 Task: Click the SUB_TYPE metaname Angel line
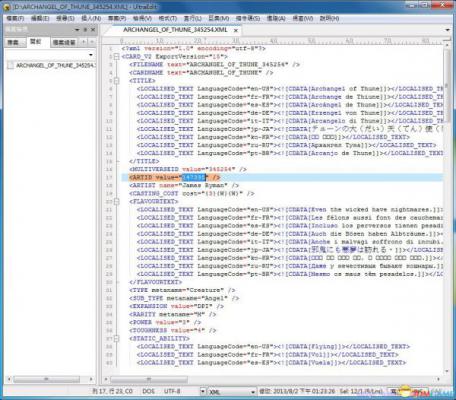click(184, 298)
